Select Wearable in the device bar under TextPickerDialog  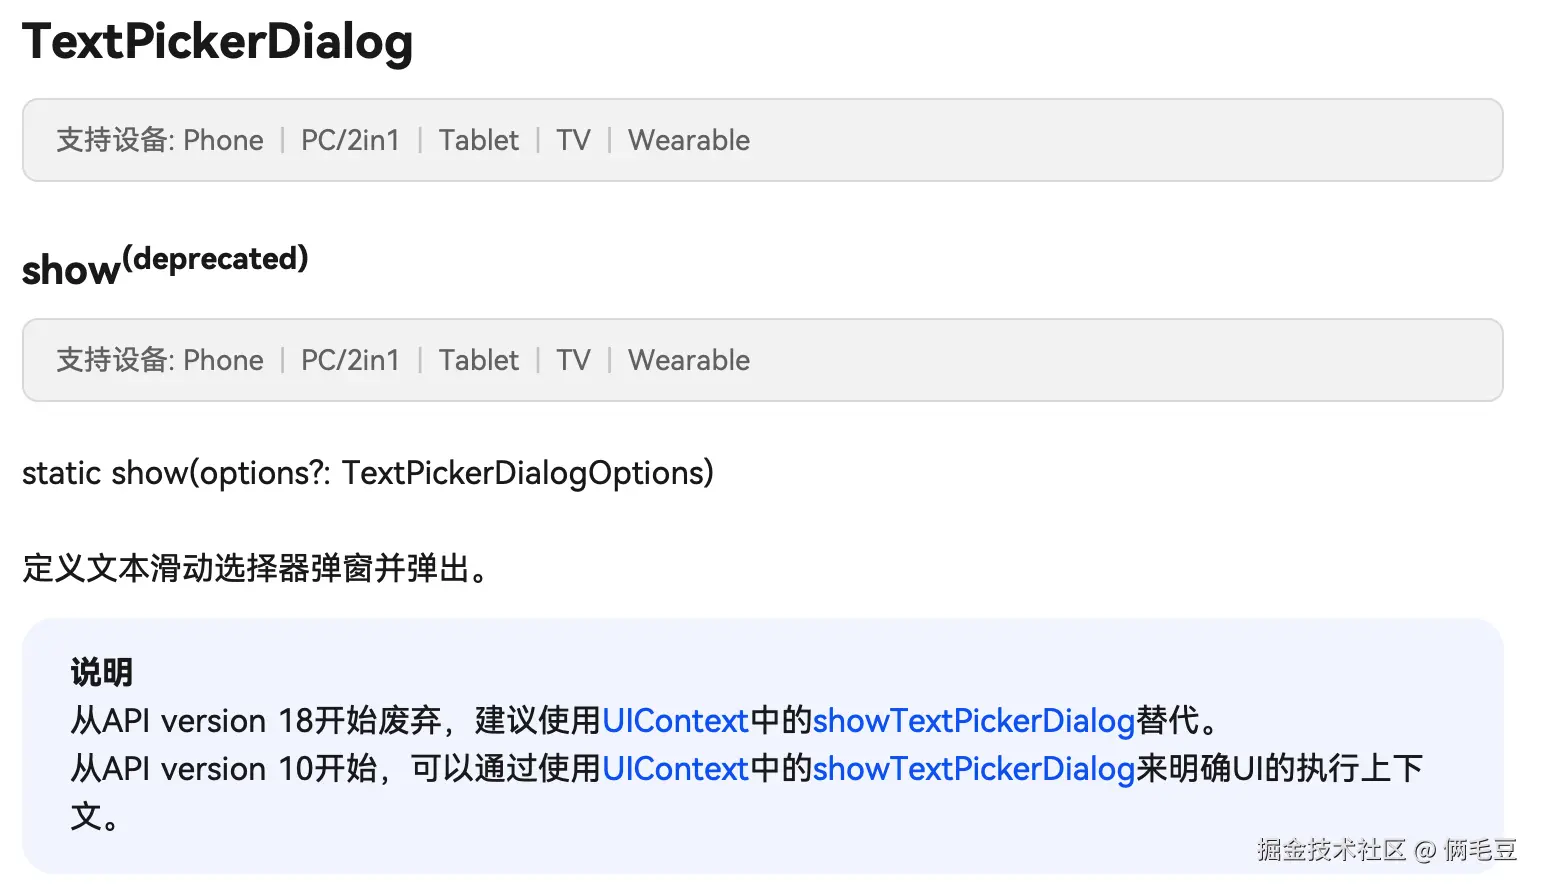[689, 140]
